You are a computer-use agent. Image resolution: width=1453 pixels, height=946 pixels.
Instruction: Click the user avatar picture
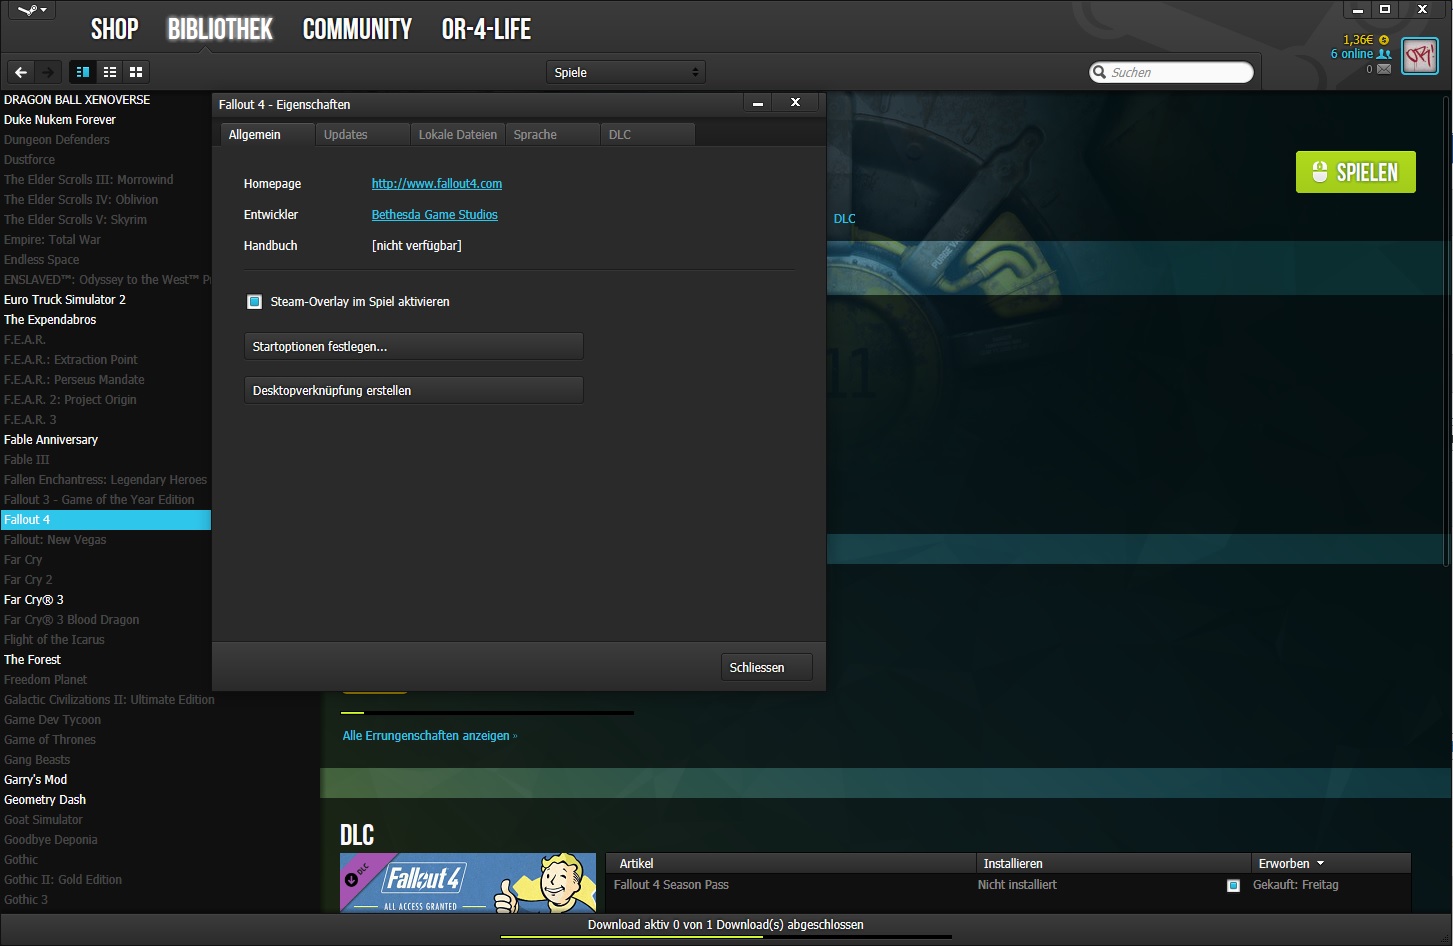coord(1420,56)
